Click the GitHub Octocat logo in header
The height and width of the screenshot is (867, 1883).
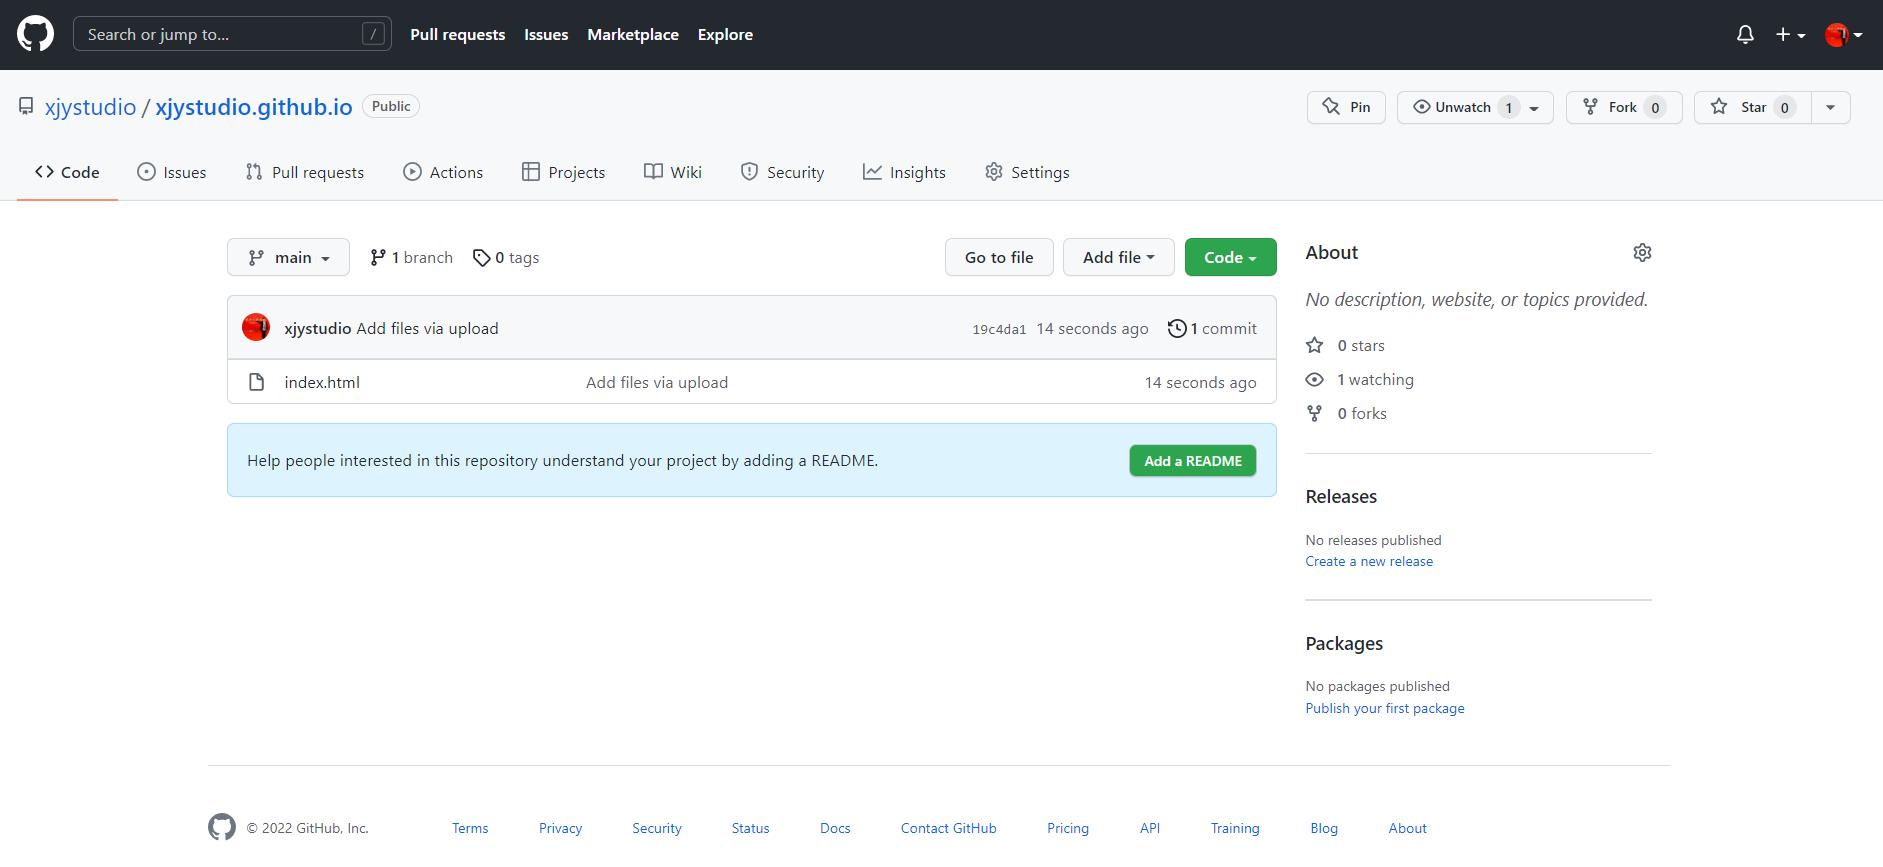[x=35, y=34]
